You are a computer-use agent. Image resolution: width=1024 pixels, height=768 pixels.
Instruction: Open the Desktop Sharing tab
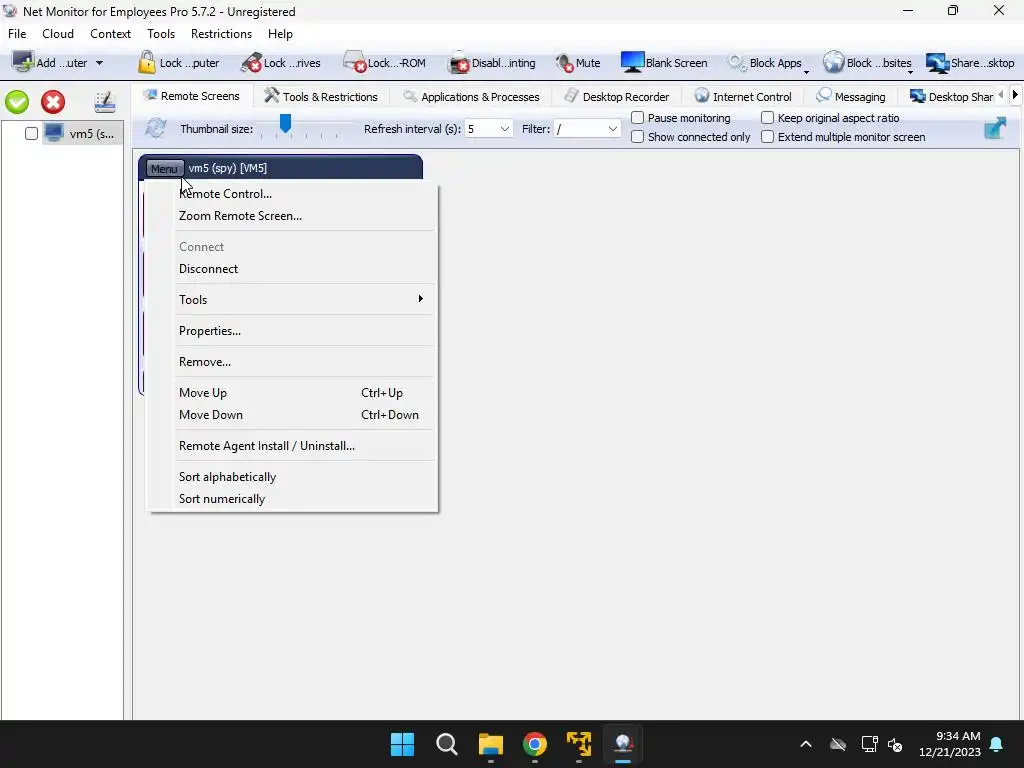click(x=952, y=97)
